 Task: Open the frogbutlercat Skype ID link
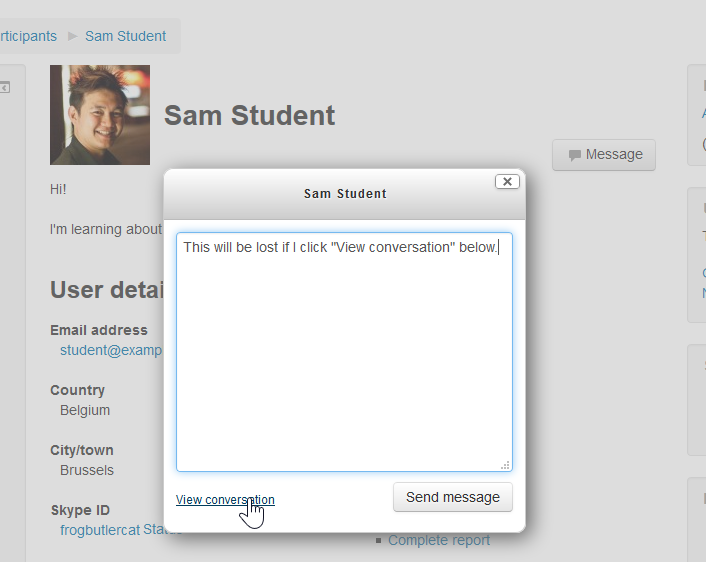click(x=100, y=530)
